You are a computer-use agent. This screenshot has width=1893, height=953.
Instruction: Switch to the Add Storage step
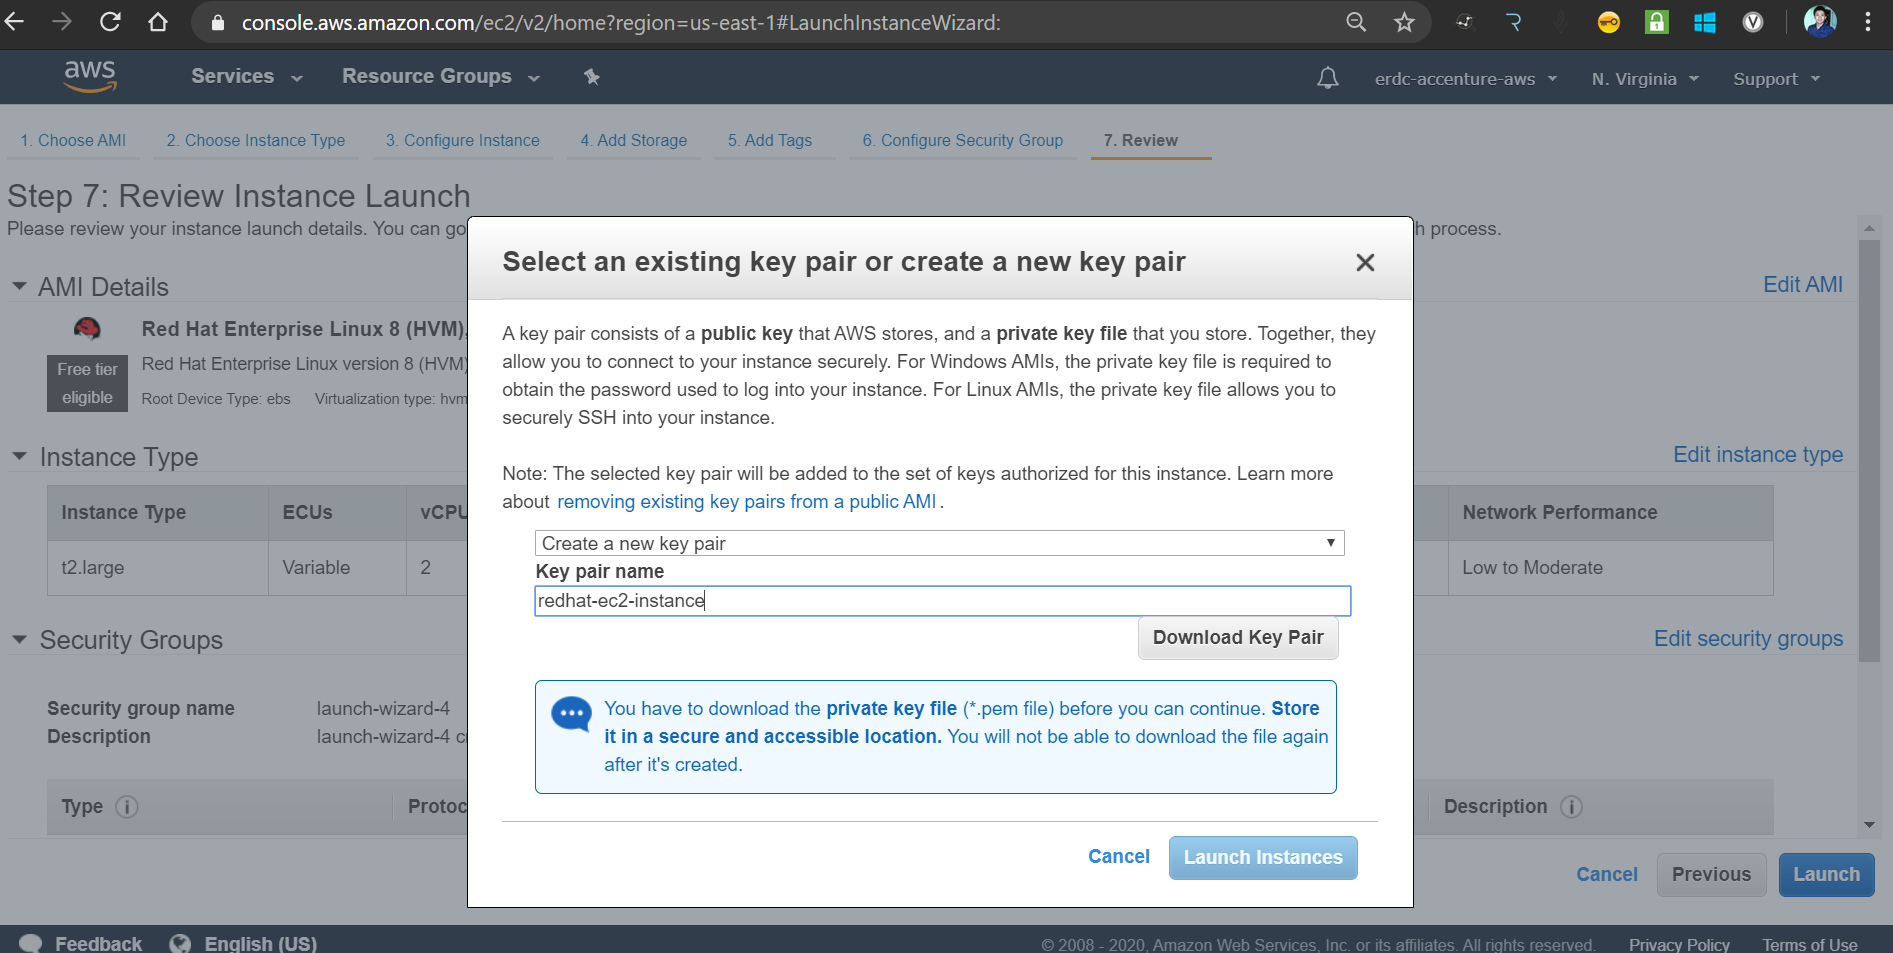(x=634, y=141)
